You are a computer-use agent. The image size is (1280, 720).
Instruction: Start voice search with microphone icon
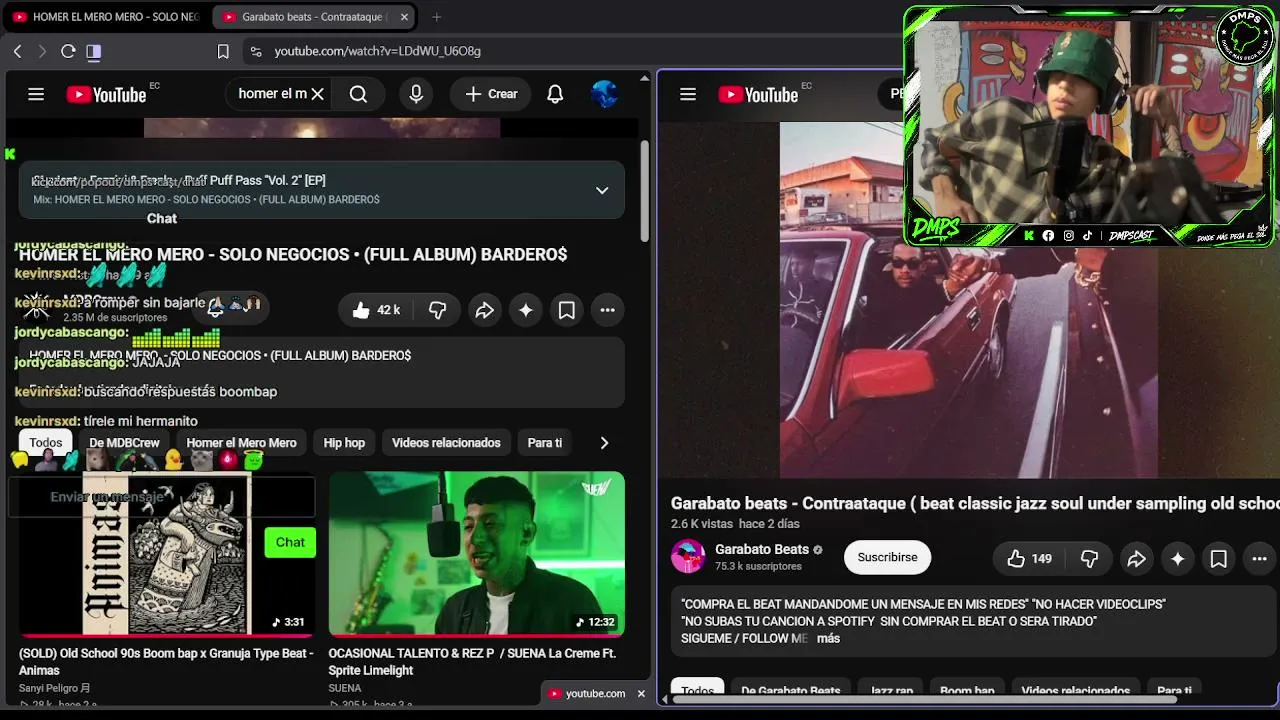tap(416, 94)
